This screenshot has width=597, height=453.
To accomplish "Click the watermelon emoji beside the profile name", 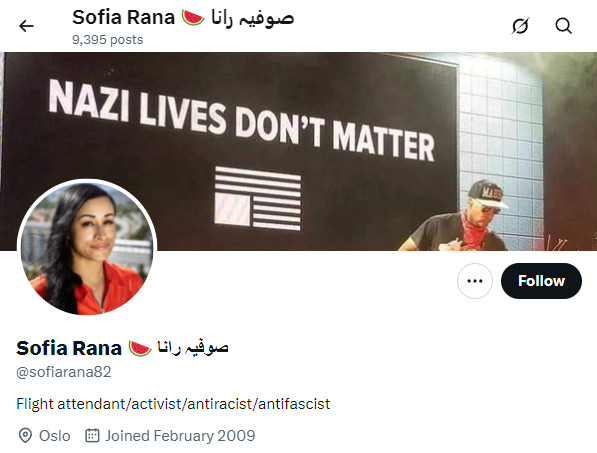I will (140, 348).
